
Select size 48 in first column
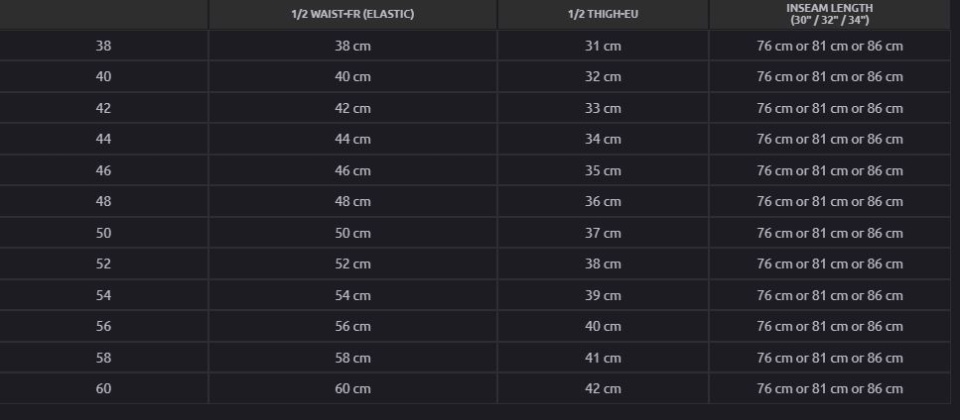tap(103, 201)
